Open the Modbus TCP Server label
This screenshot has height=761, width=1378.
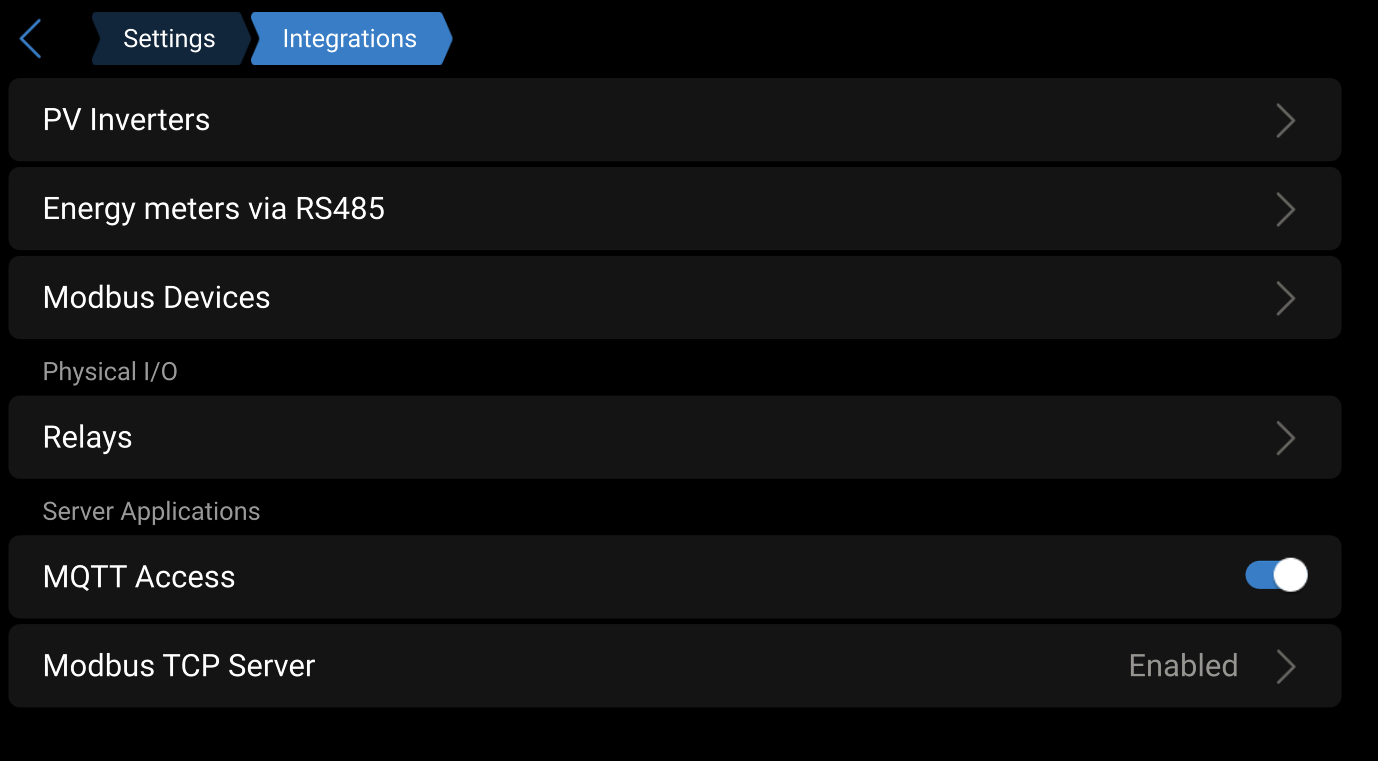tap(179, 666)
